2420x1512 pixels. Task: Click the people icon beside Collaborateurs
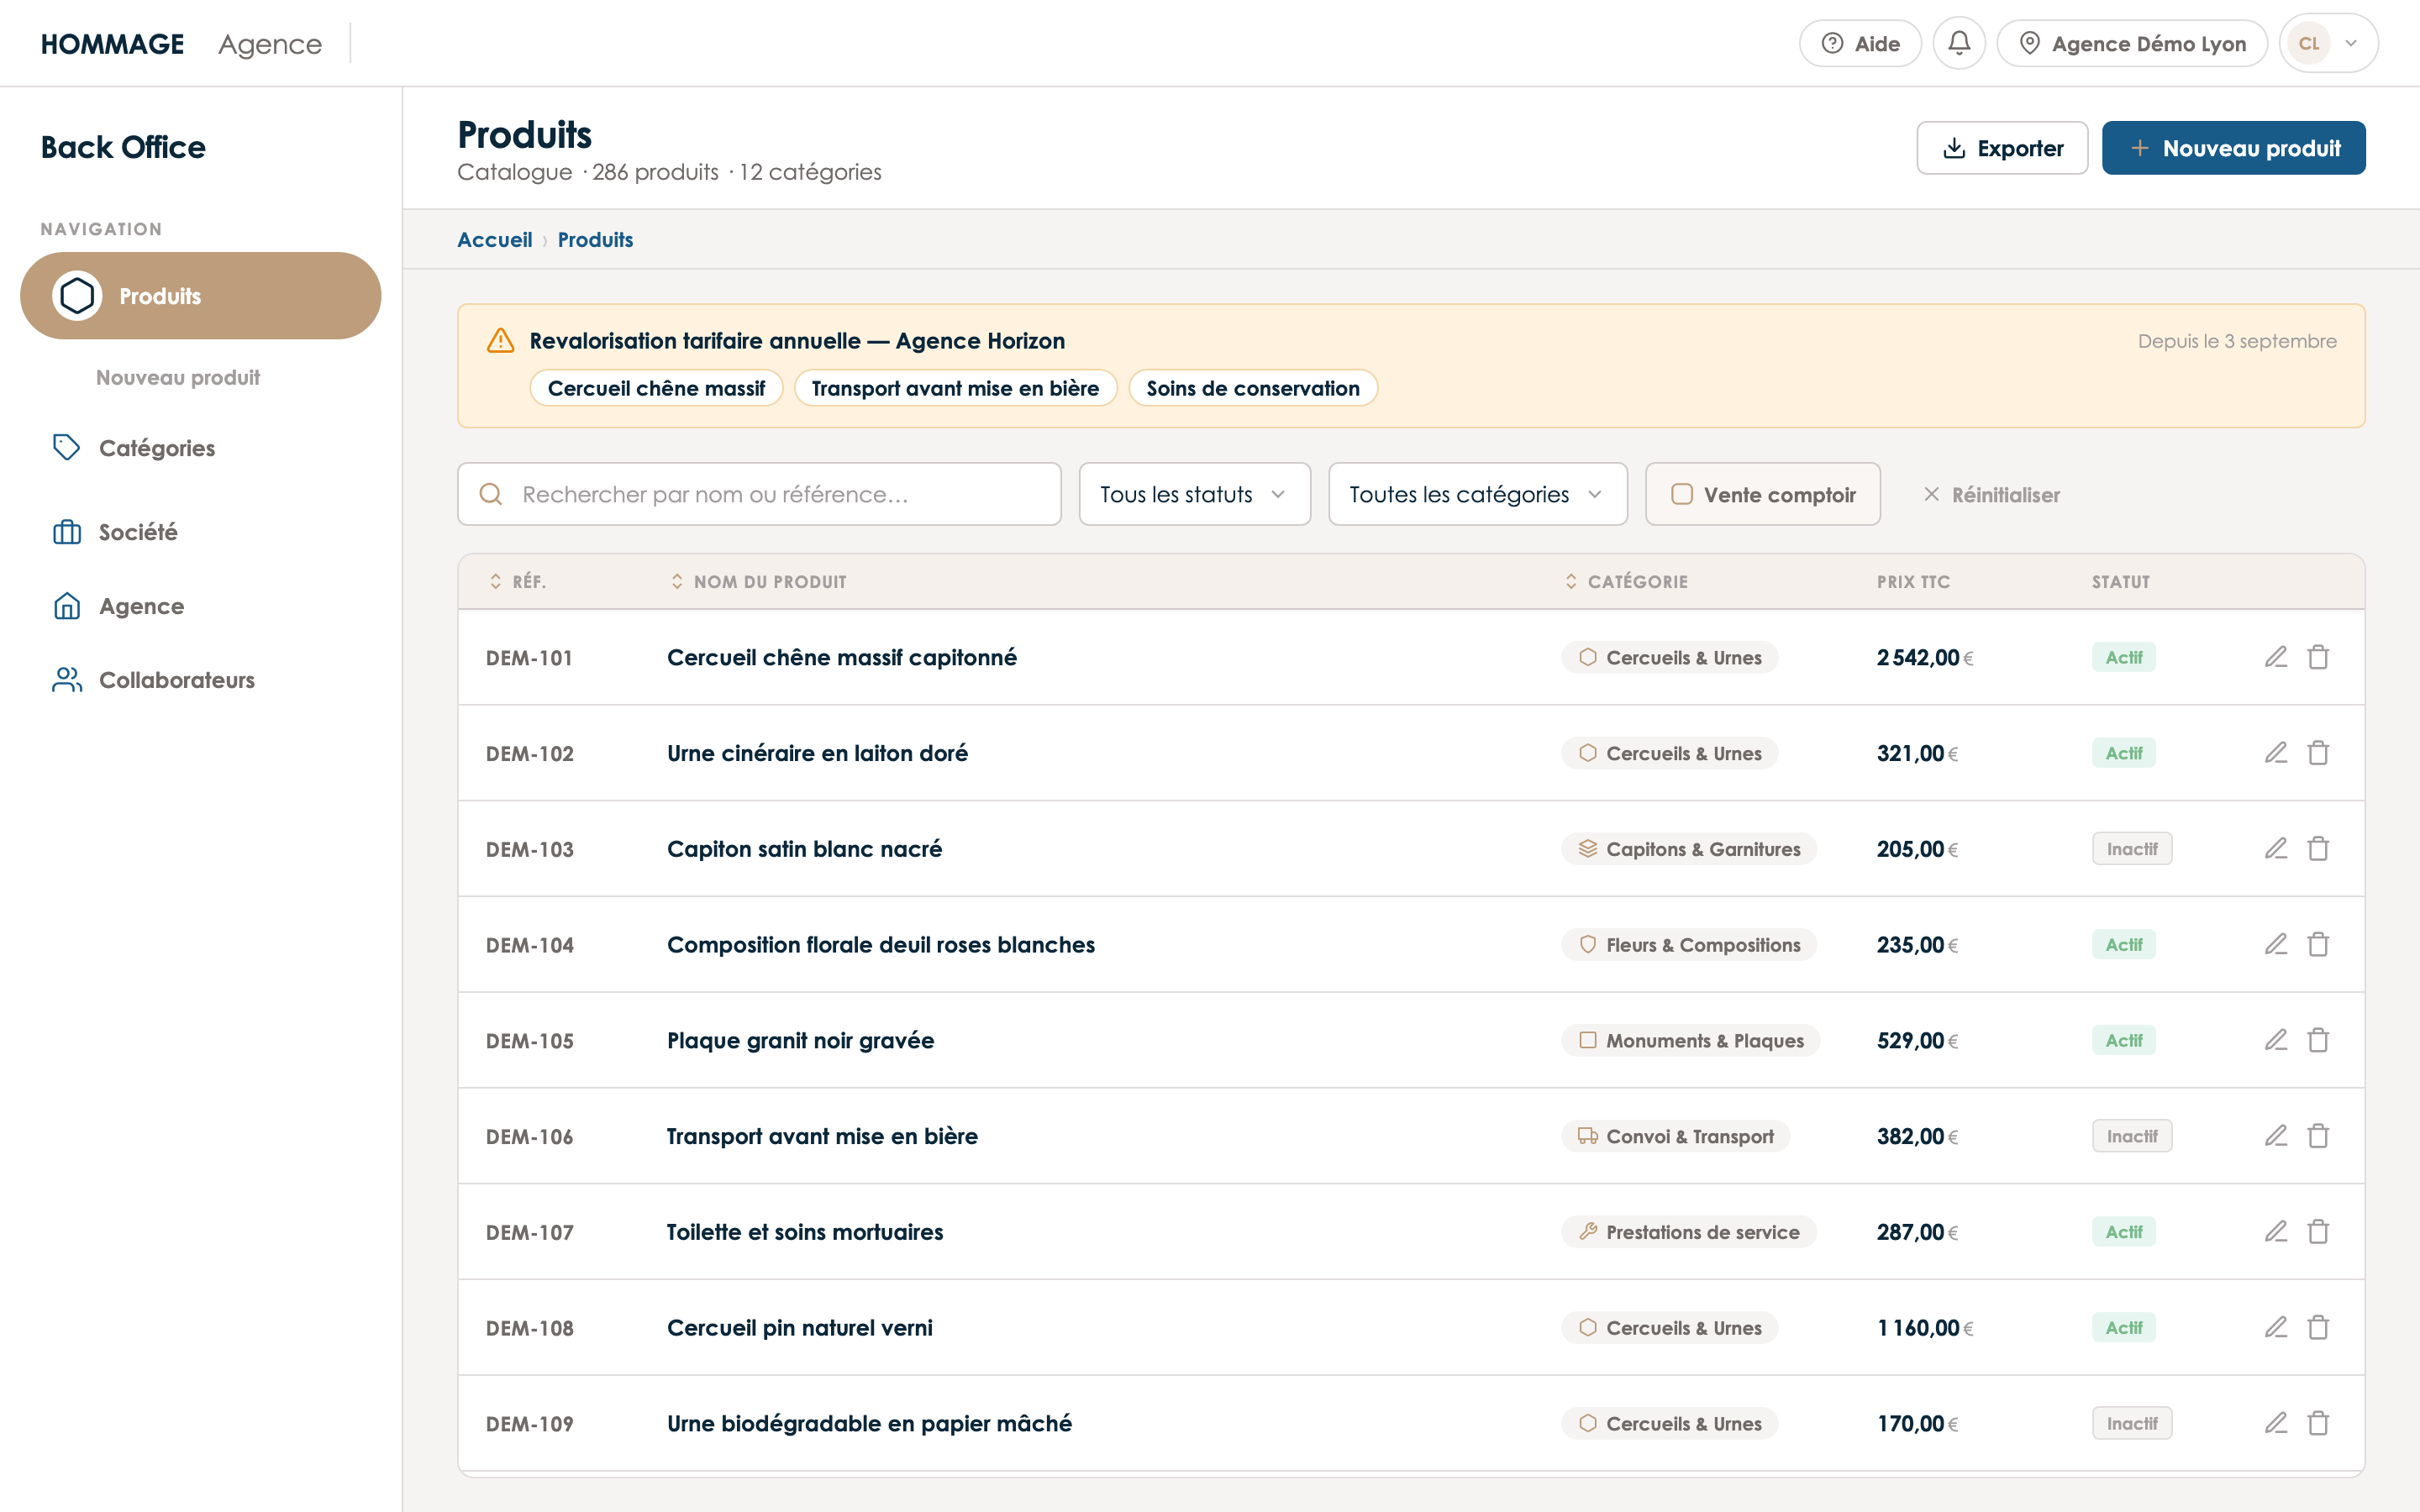pos(67,680)
